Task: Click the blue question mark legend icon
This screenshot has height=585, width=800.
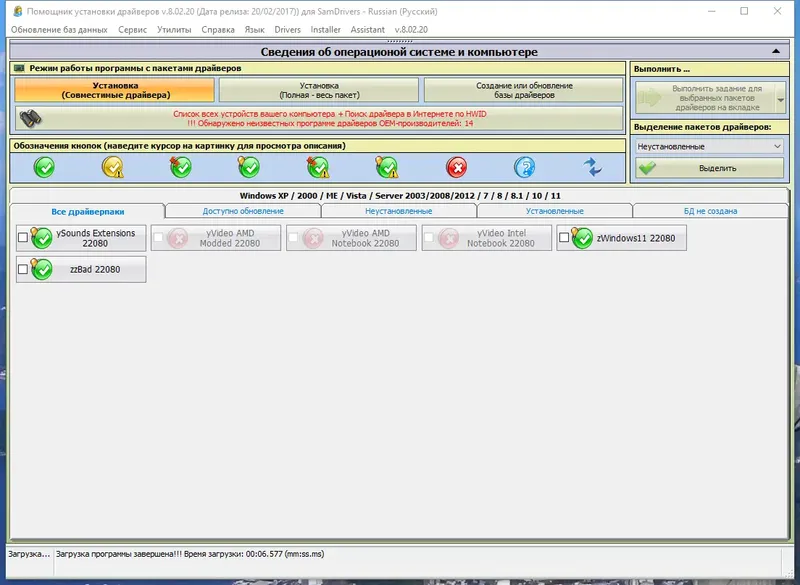Action: pos(524,167)
